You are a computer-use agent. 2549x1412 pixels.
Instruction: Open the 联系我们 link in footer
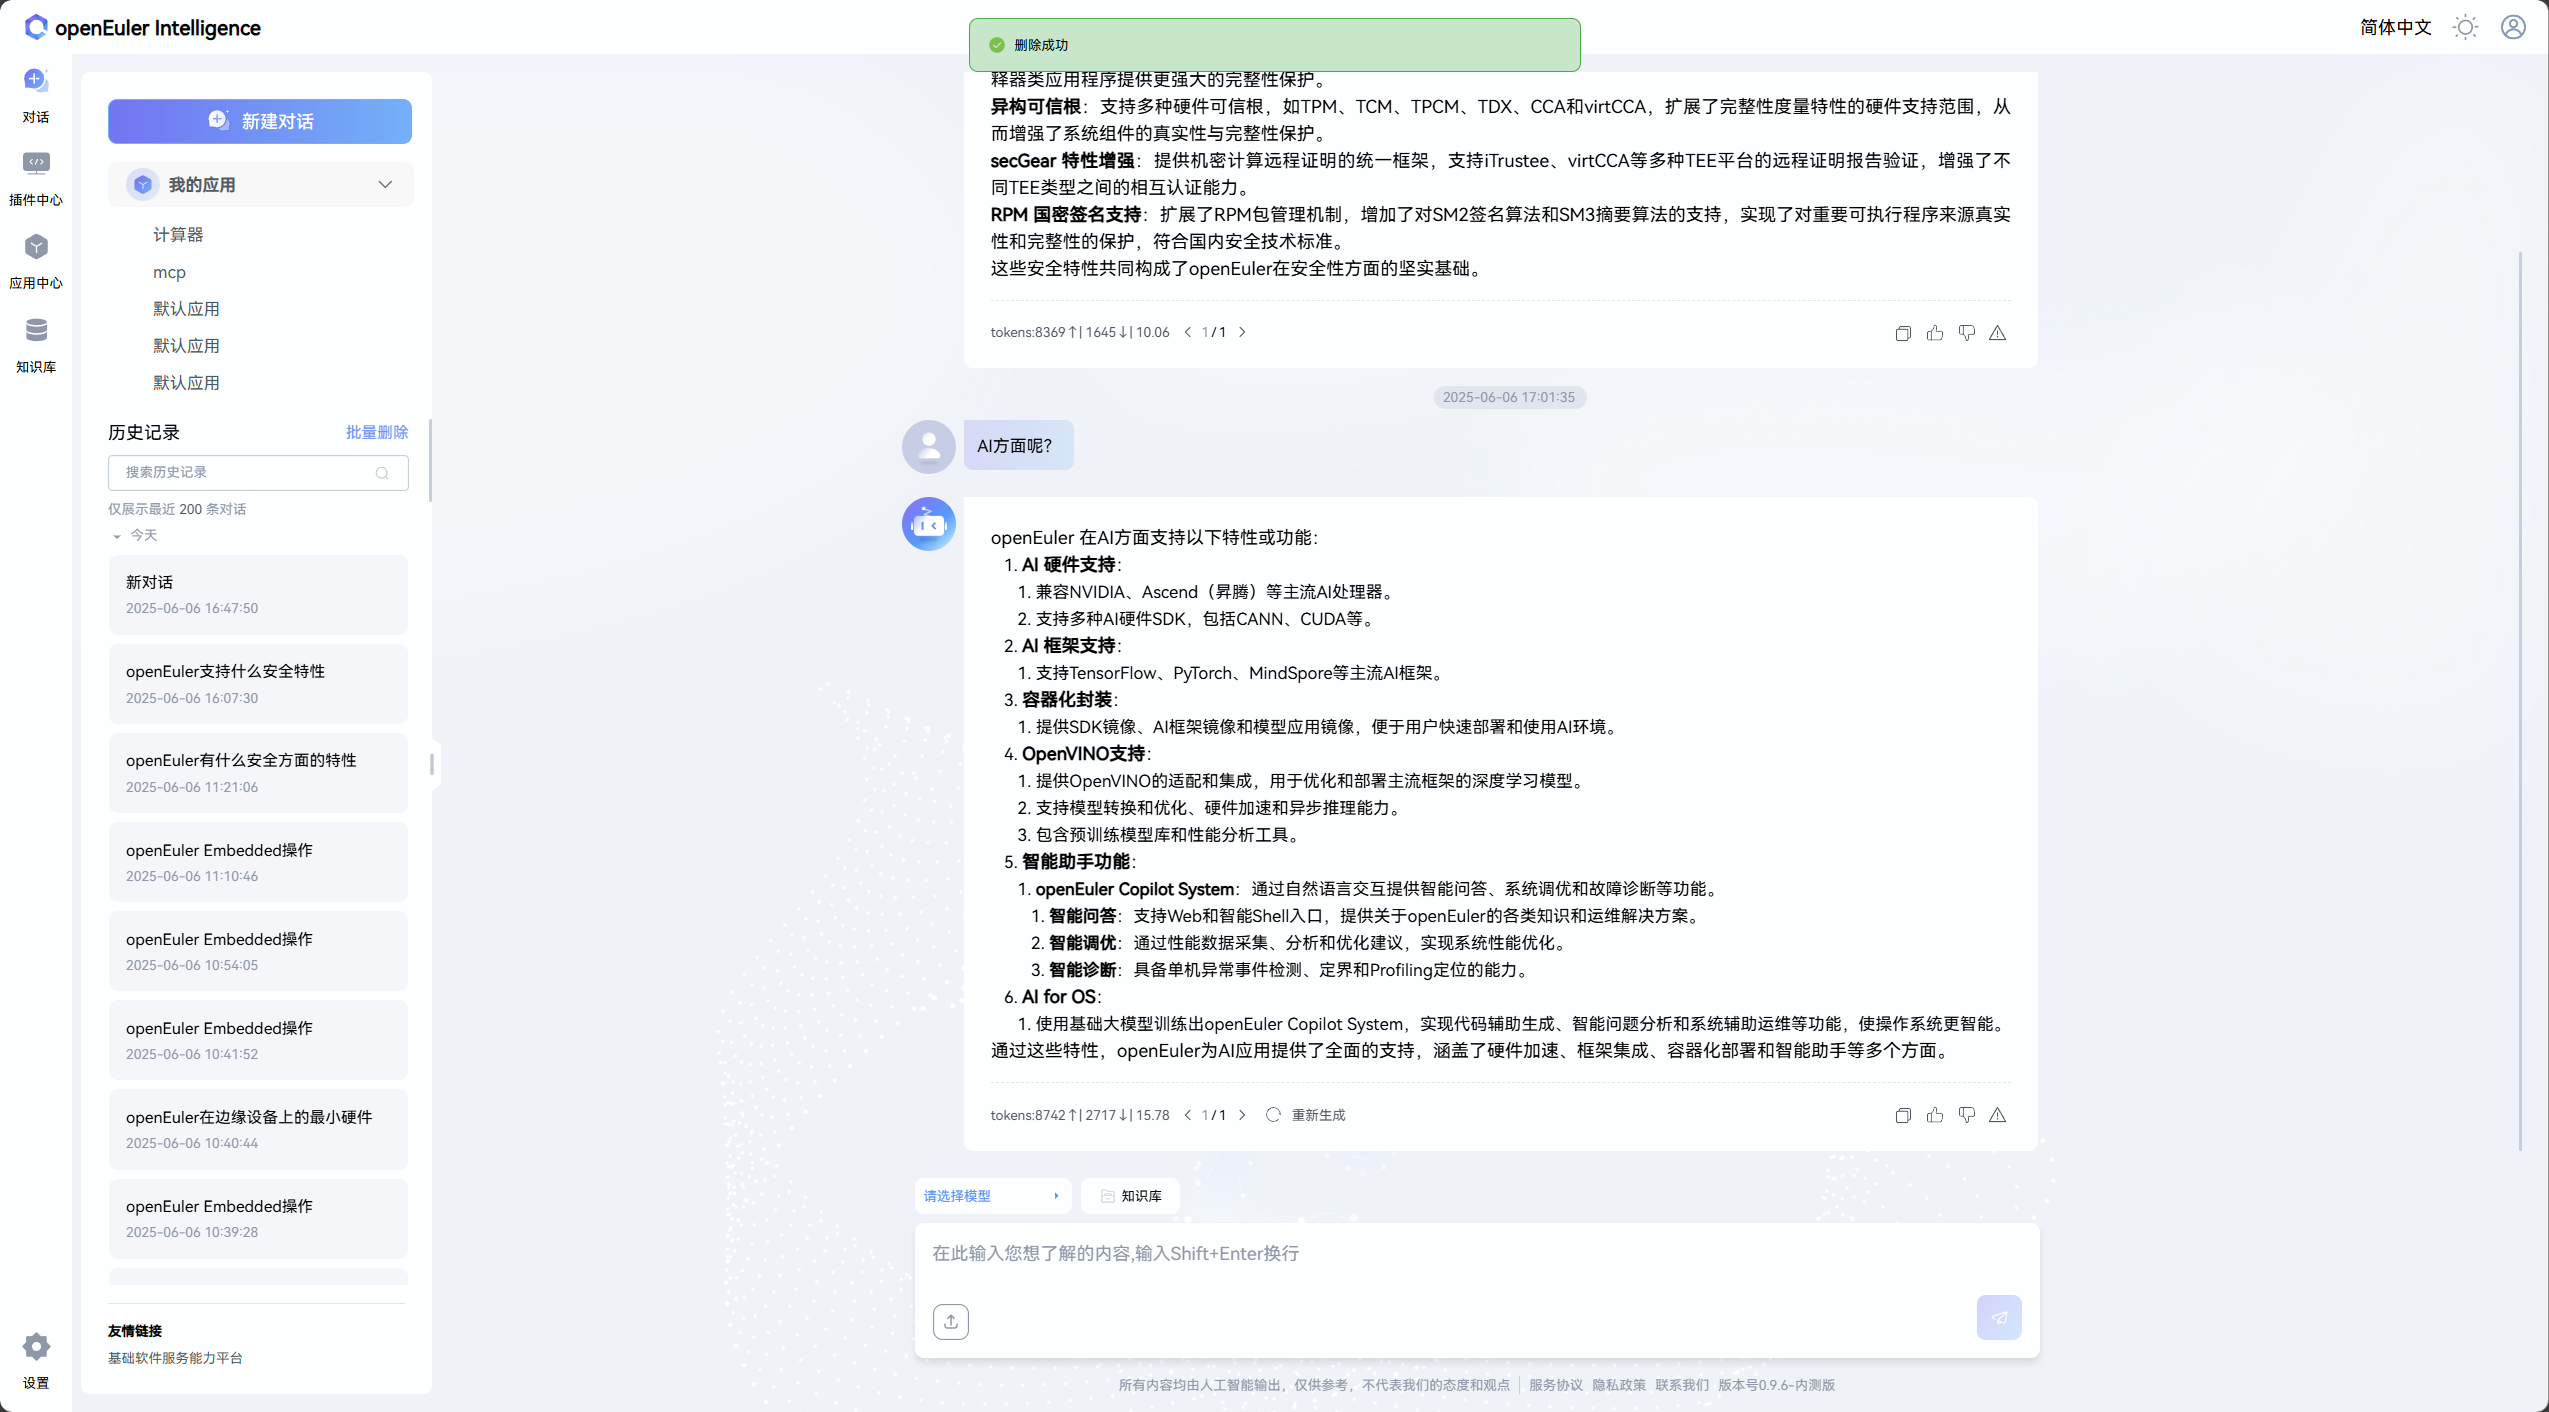(1682, 1385)
